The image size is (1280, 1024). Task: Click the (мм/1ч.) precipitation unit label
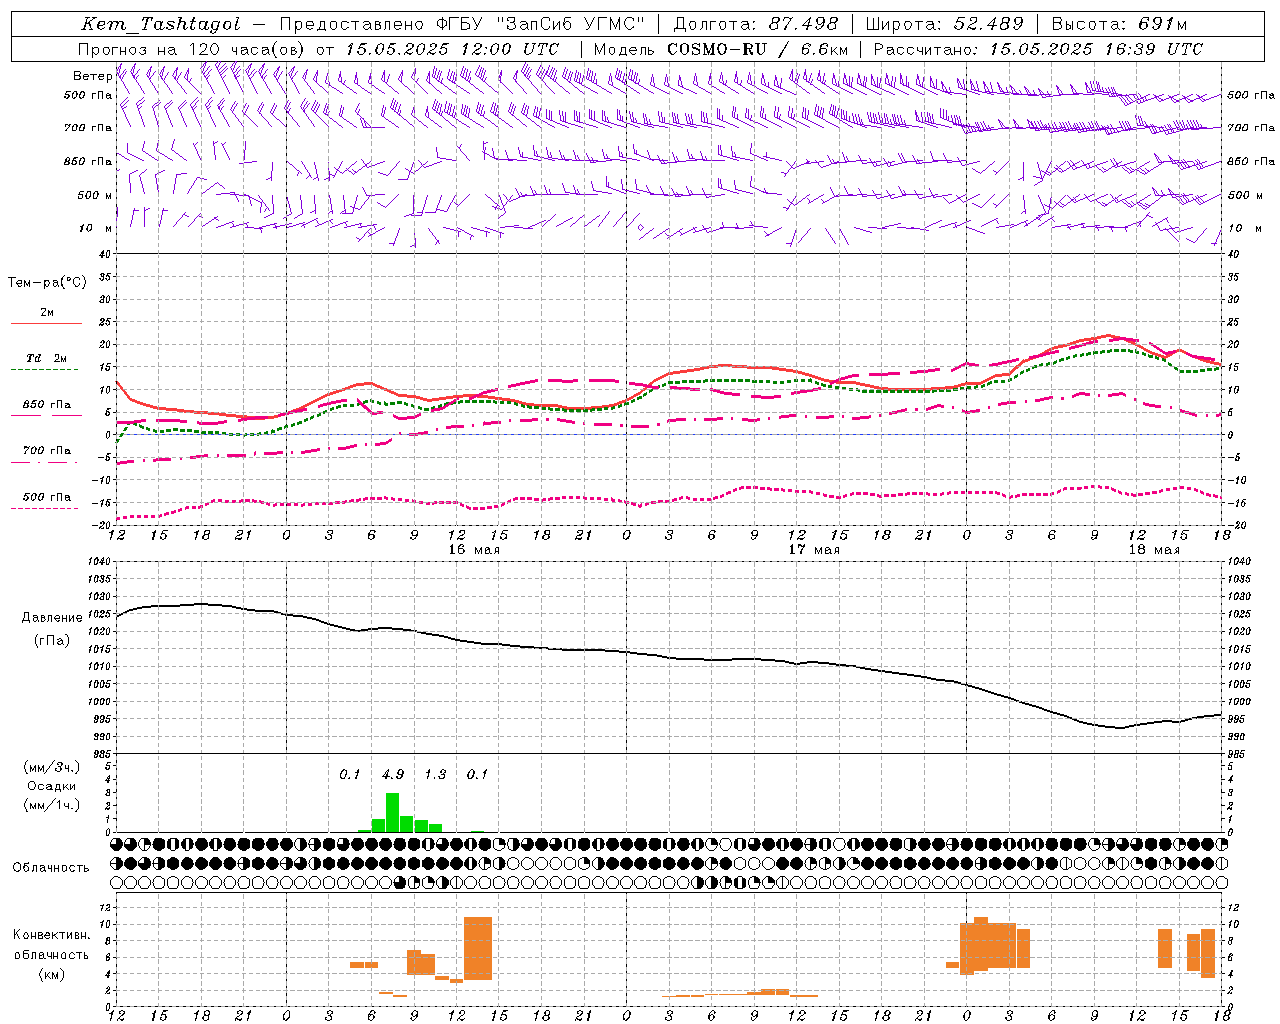pyautogui.click(x=52, y=805)
